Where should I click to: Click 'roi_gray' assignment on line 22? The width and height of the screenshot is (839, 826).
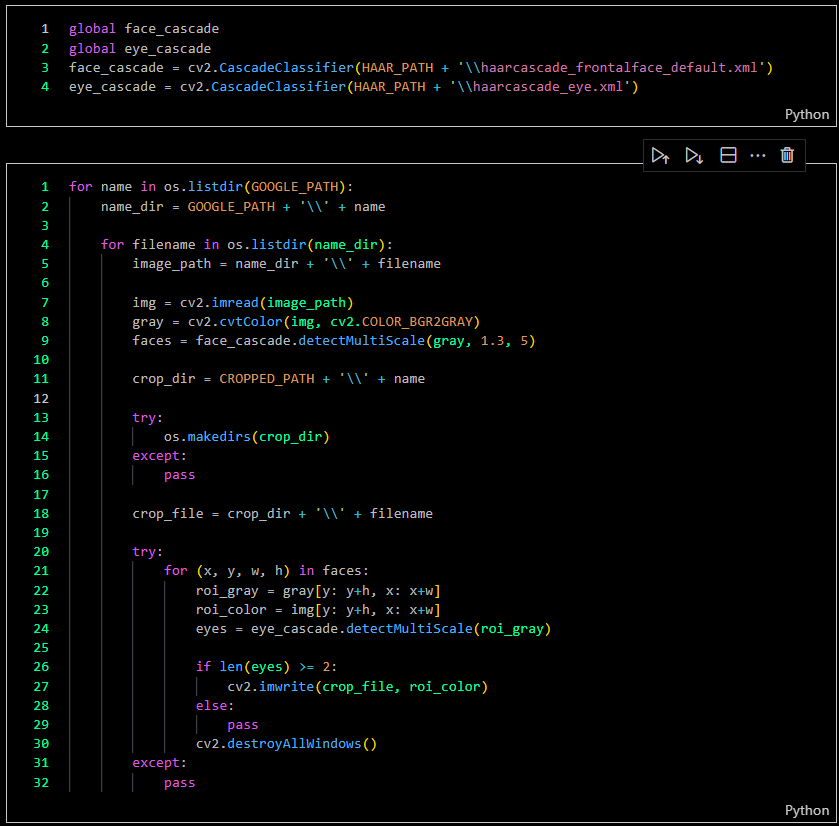(x=227, y=591)
